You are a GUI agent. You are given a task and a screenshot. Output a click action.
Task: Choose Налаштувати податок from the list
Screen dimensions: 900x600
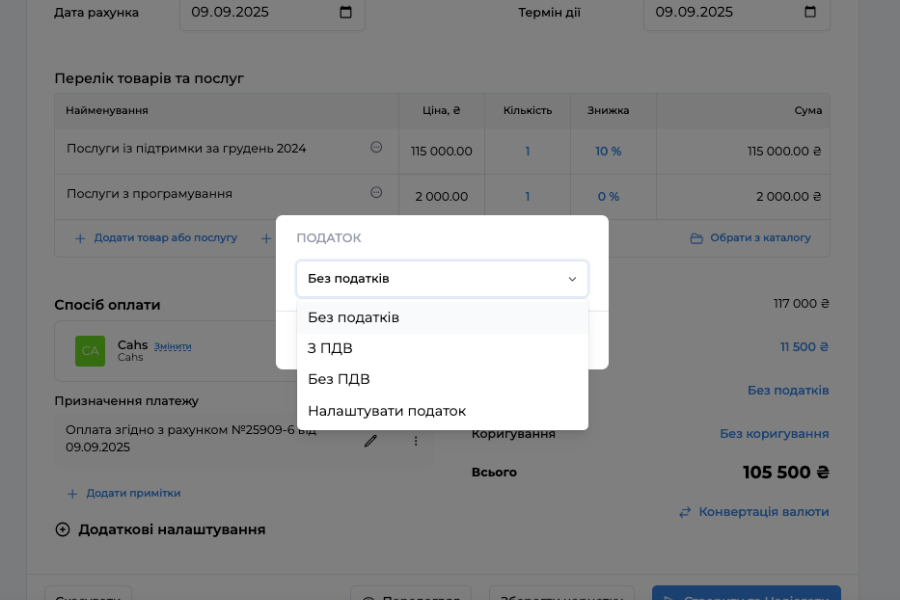coord(386,410)
